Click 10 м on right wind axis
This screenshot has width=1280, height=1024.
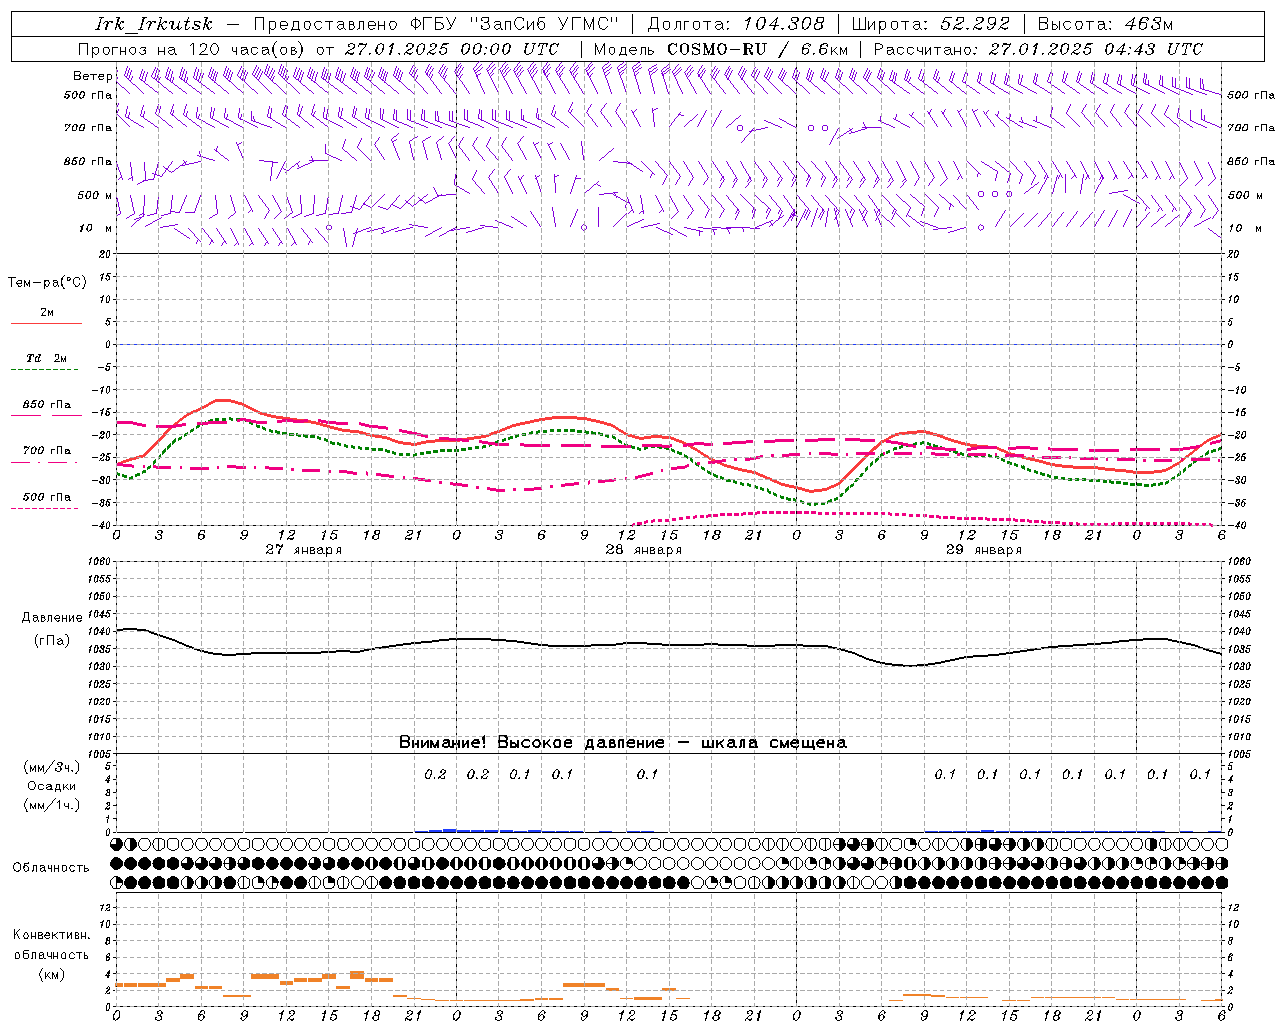click(1244, 228)
